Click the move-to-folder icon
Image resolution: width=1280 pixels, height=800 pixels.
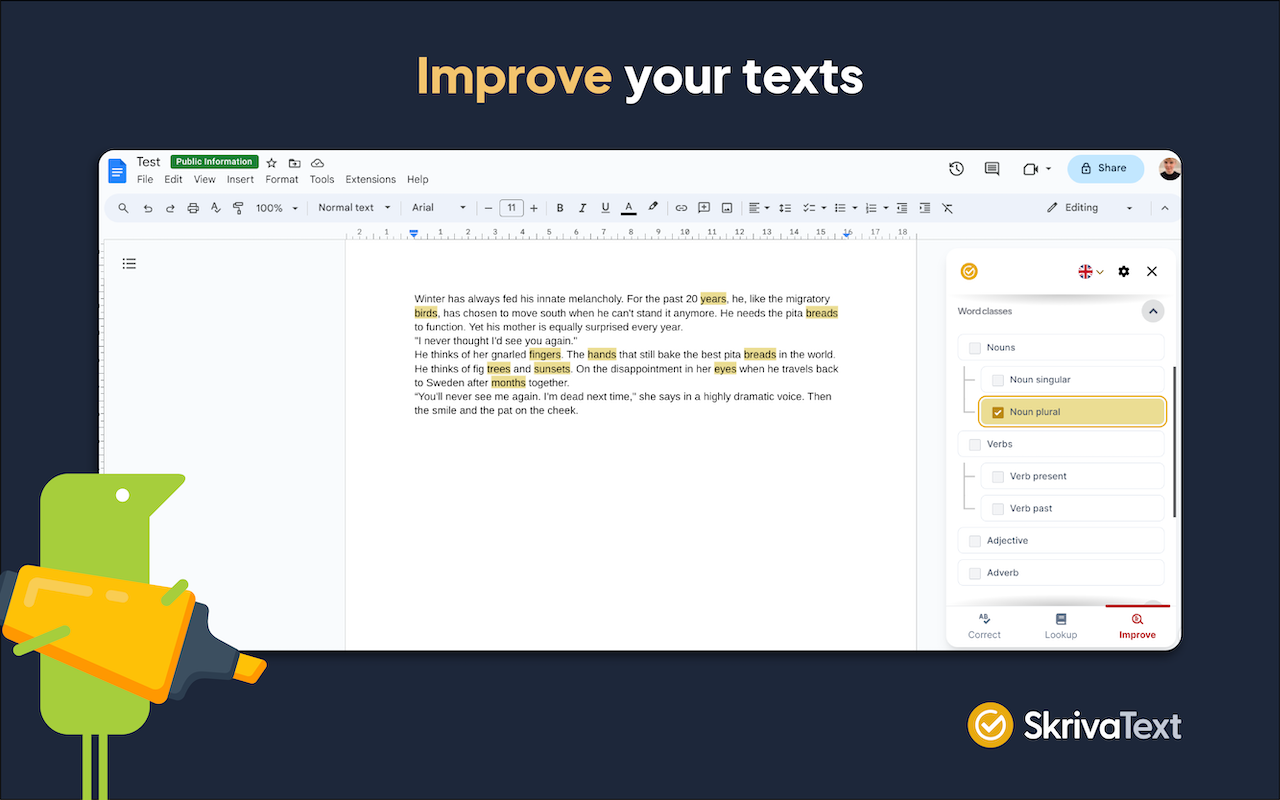point(294,163)
